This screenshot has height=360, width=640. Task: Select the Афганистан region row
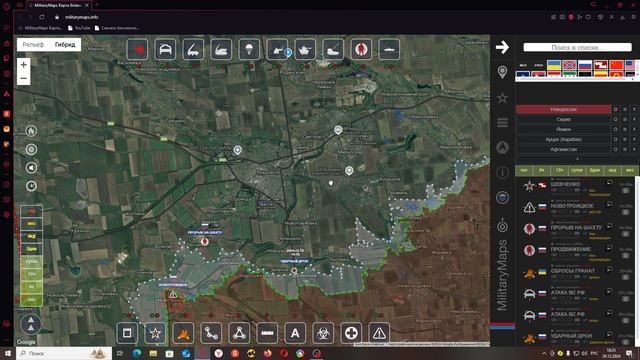[563, 149]
